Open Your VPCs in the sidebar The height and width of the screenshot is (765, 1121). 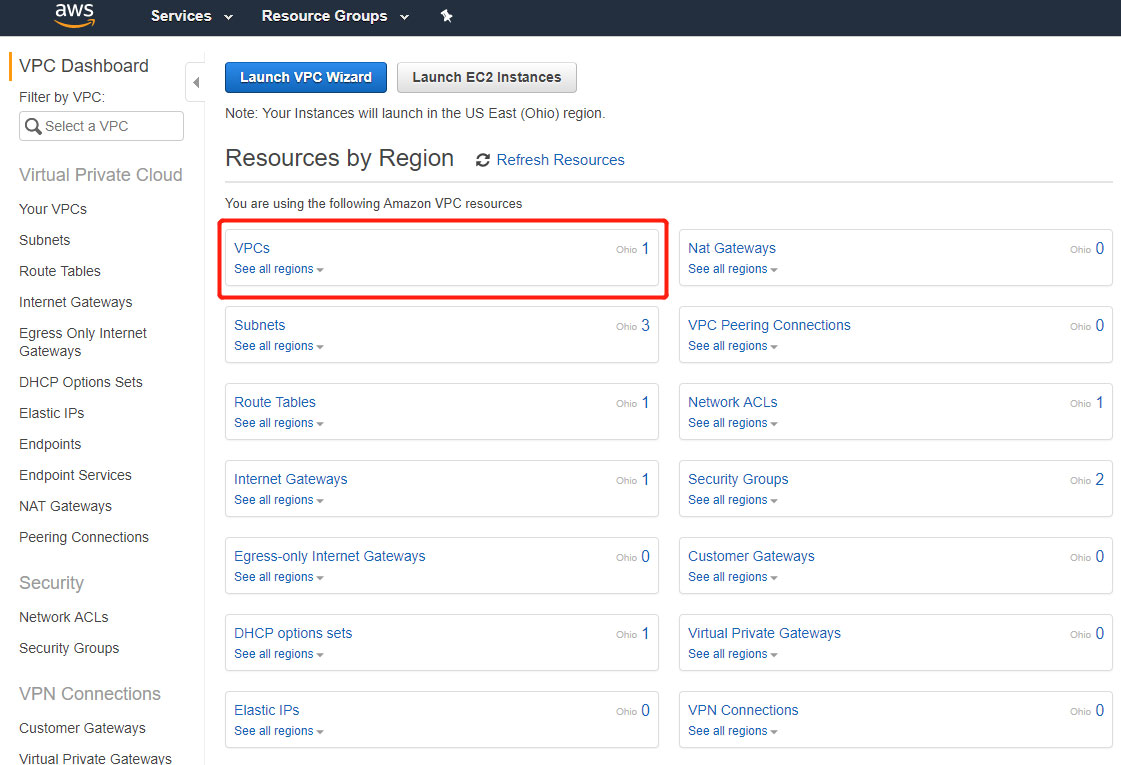[53, 209]
